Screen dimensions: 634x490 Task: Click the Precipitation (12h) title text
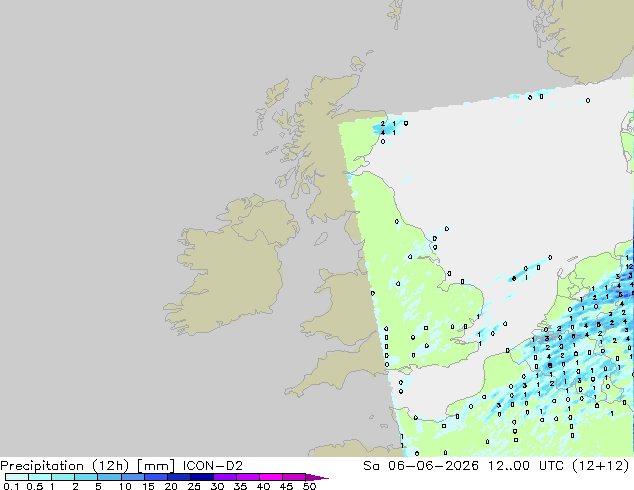65,466
